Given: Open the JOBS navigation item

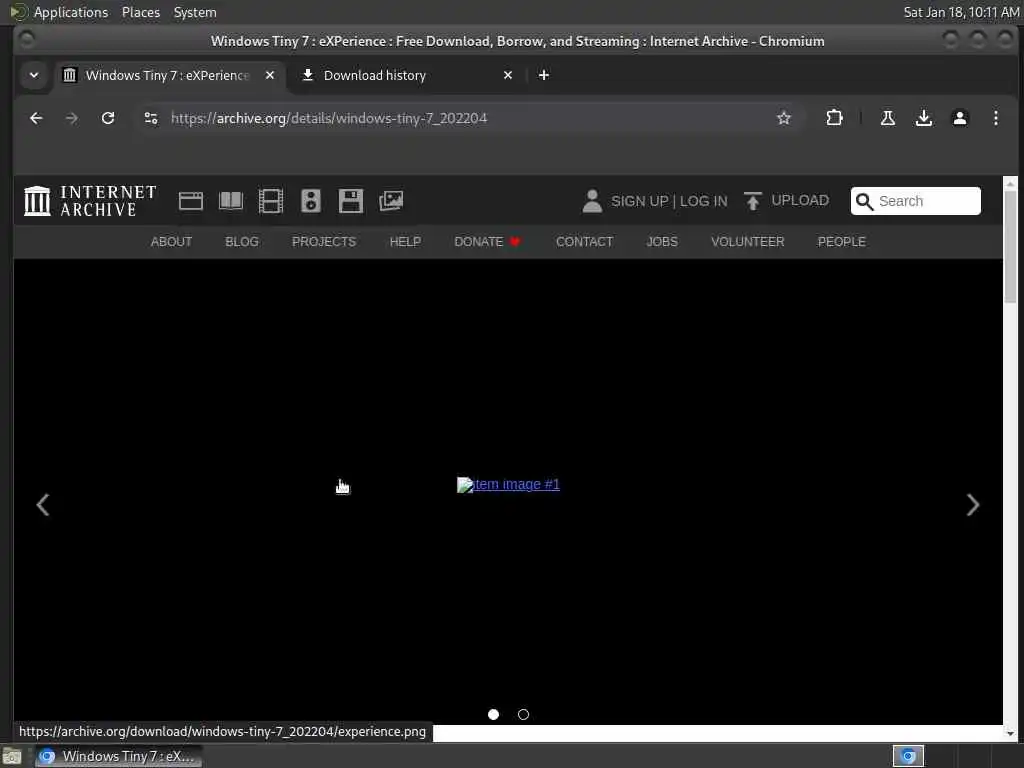Looking at the screenshot, I should coord(662,242).
